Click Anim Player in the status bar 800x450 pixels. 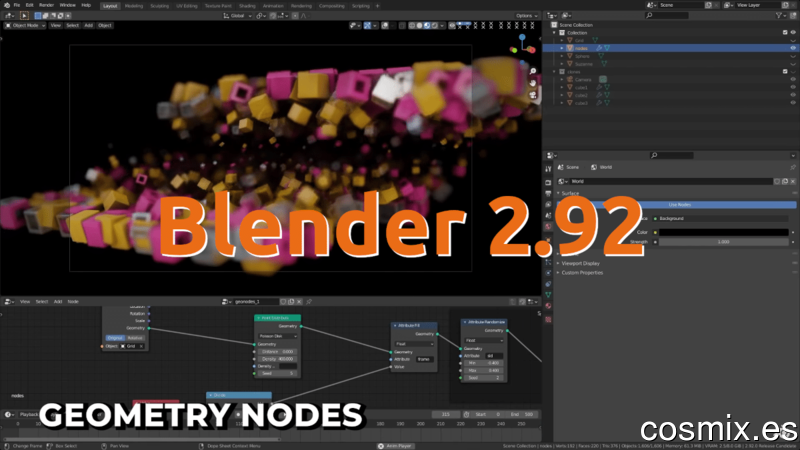point(394,446)
